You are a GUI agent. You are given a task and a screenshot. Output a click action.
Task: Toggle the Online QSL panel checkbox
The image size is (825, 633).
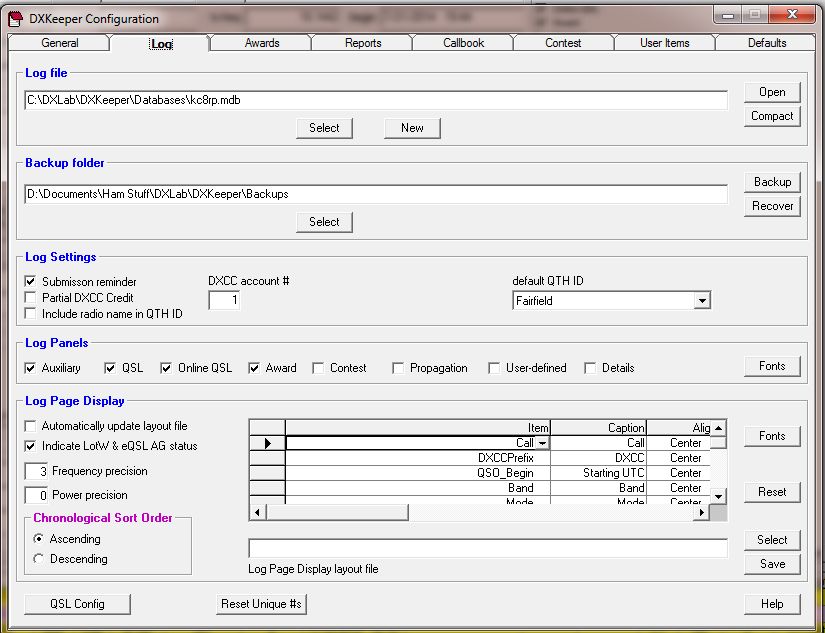[x=166, y=368]
